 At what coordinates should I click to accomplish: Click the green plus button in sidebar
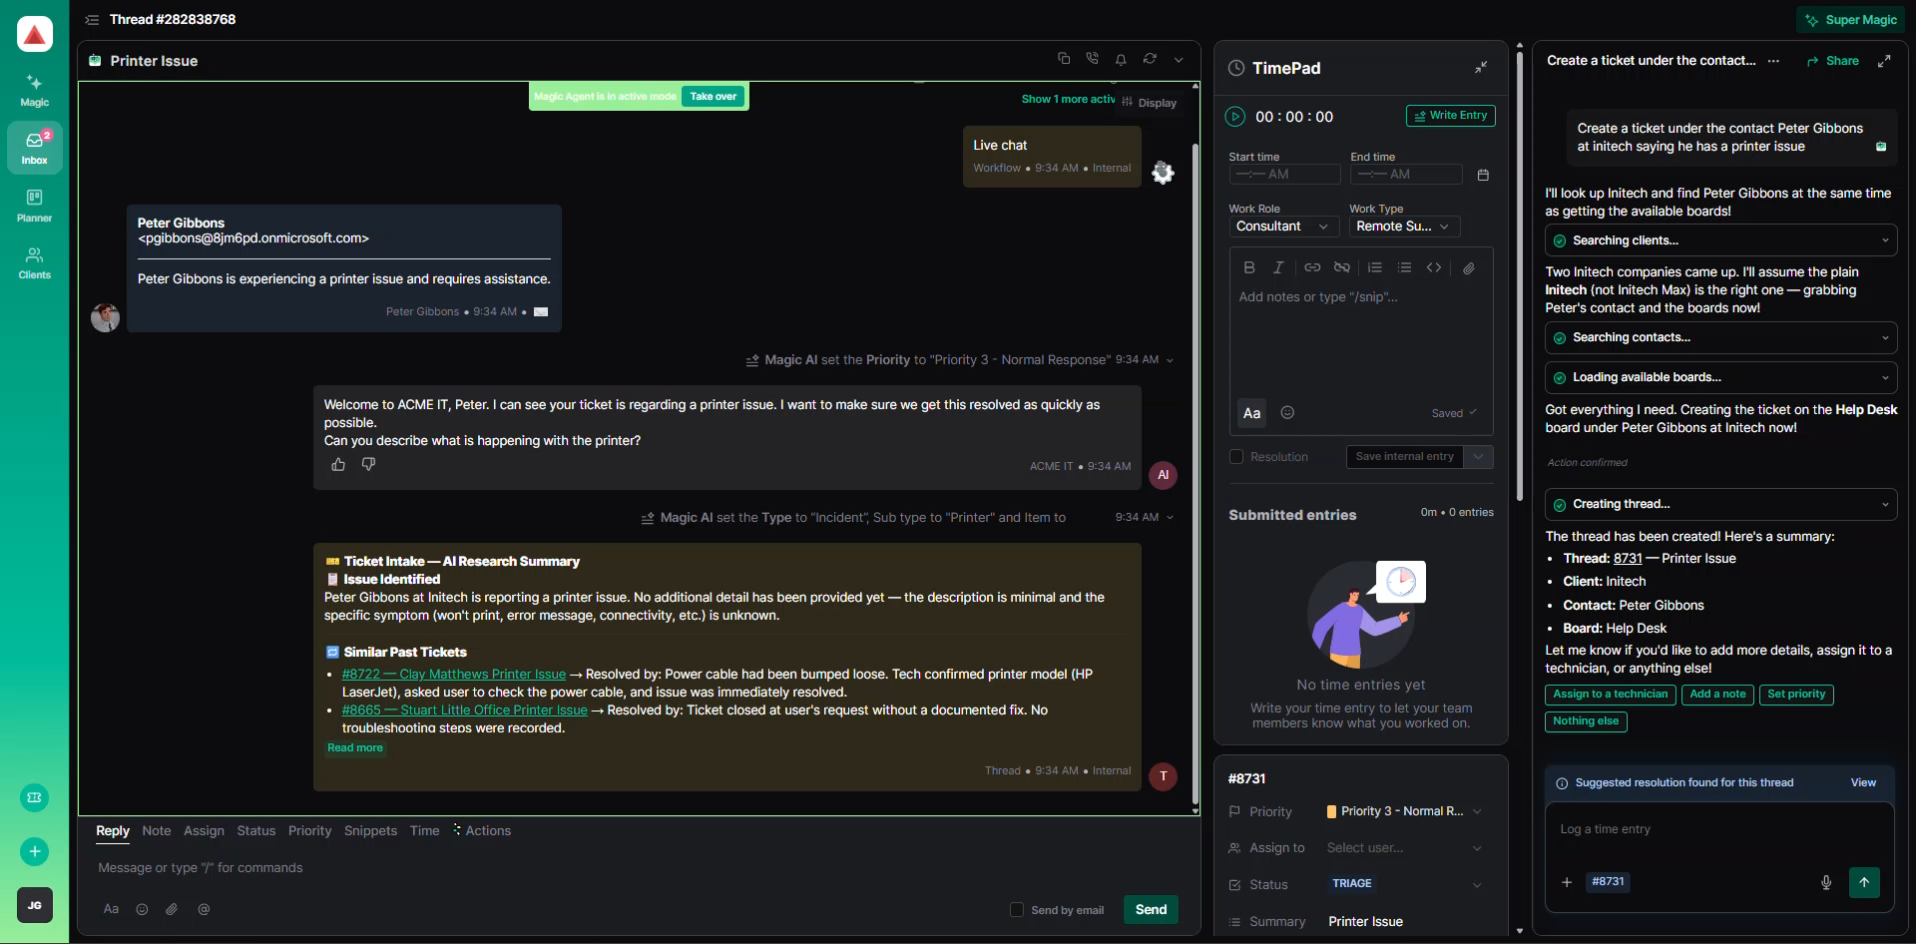pyautogui.click(x=34, y=851)
